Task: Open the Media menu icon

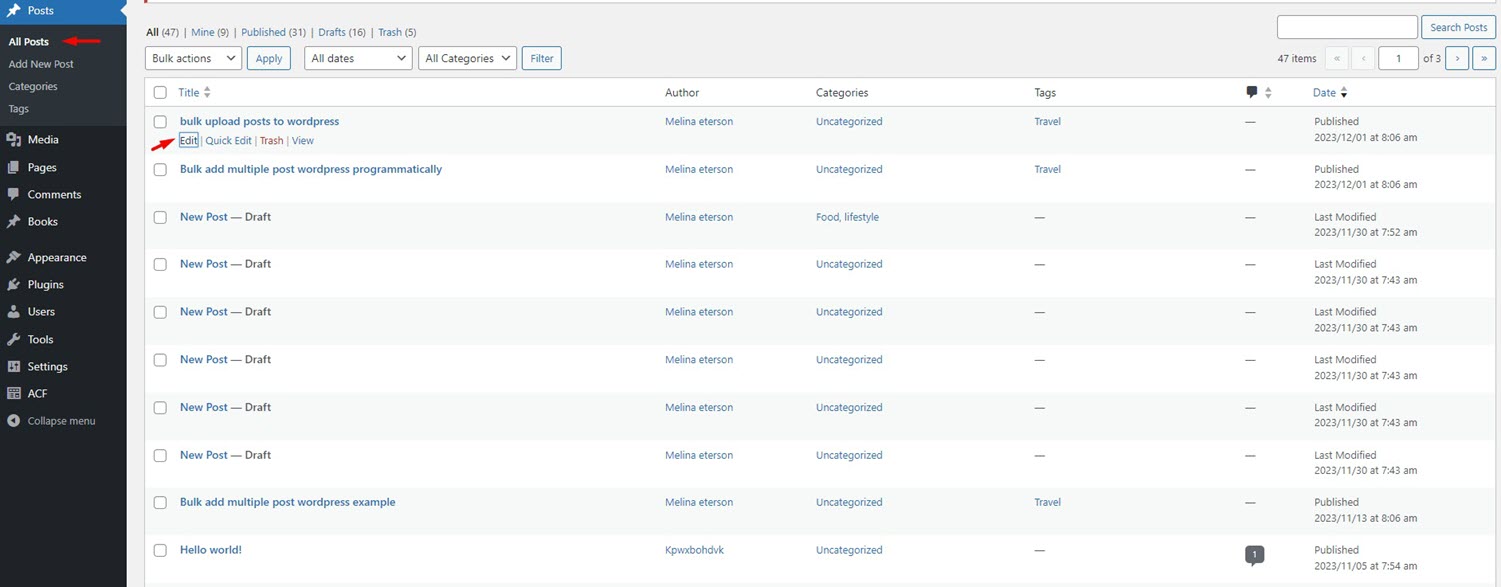Action: [13, 140]
